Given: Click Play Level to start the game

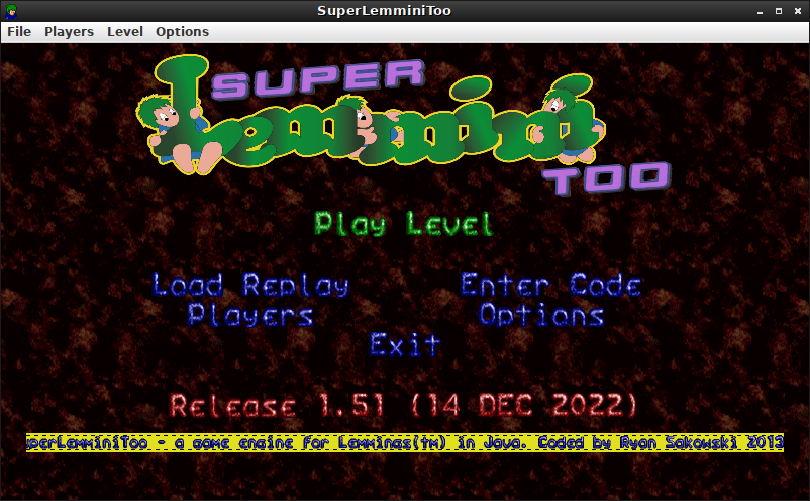Looking at the screenshot, I should (404, 224).
